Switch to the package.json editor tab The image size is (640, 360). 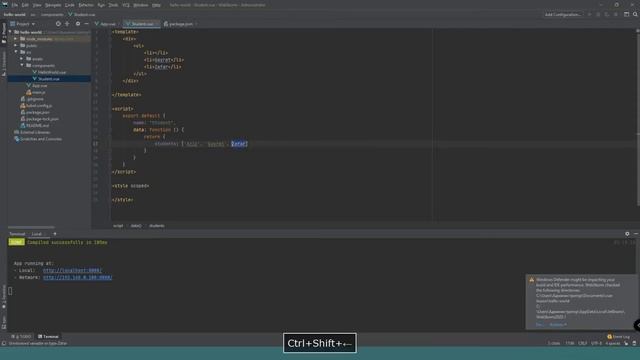point(180,24)
